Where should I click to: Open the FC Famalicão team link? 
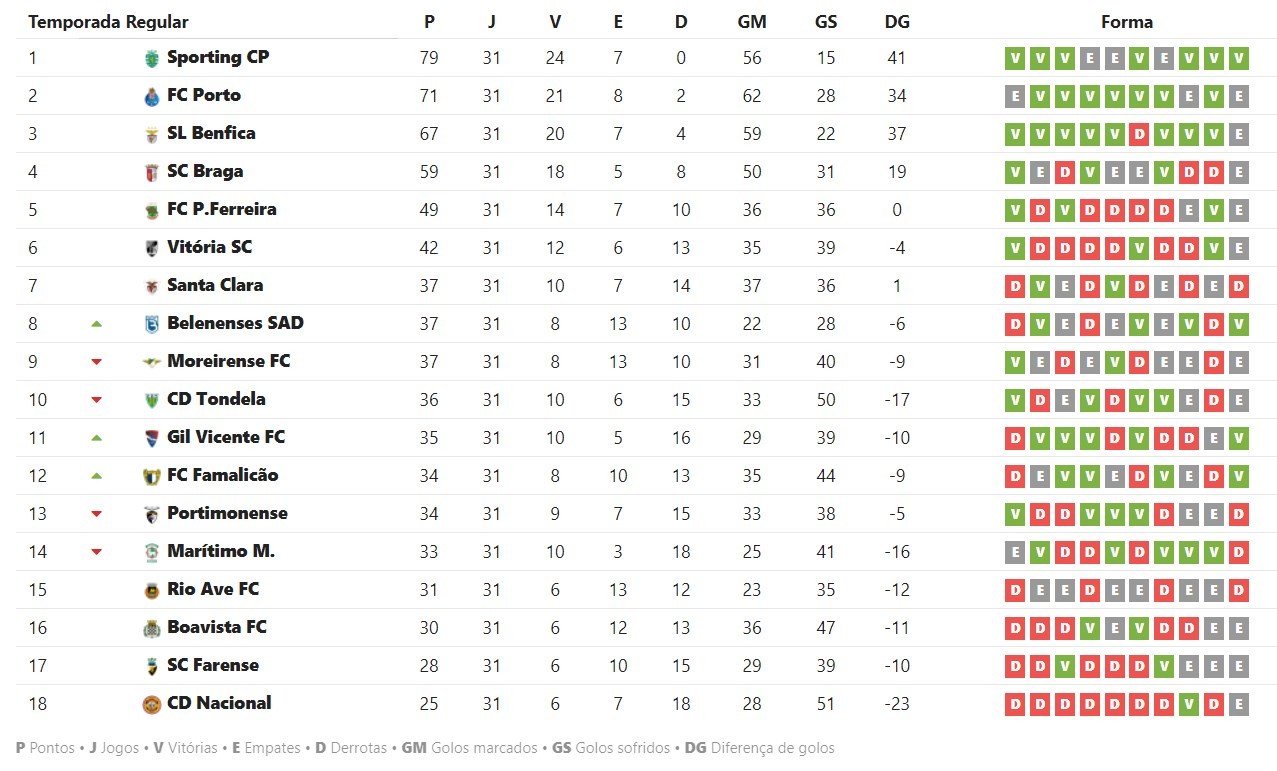(x=222, y=475)
